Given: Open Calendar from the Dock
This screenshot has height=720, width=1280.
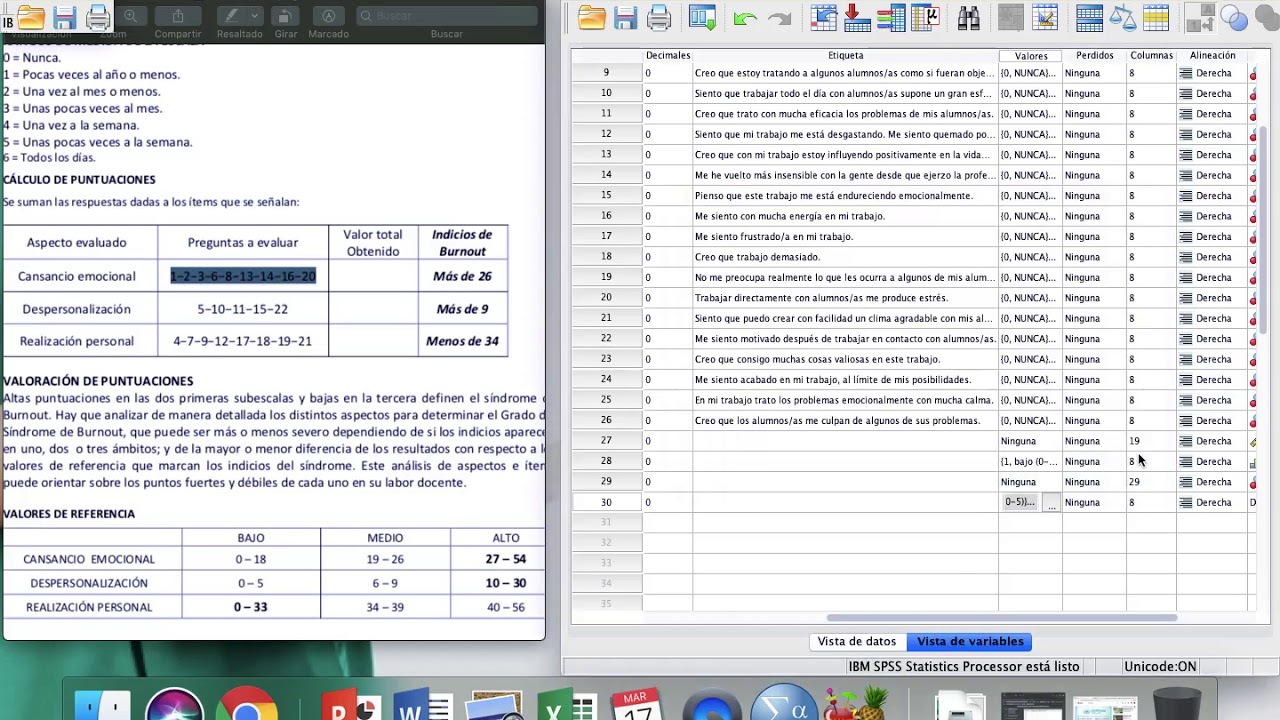Looking at the screenshot, I should tap(637, 704).
